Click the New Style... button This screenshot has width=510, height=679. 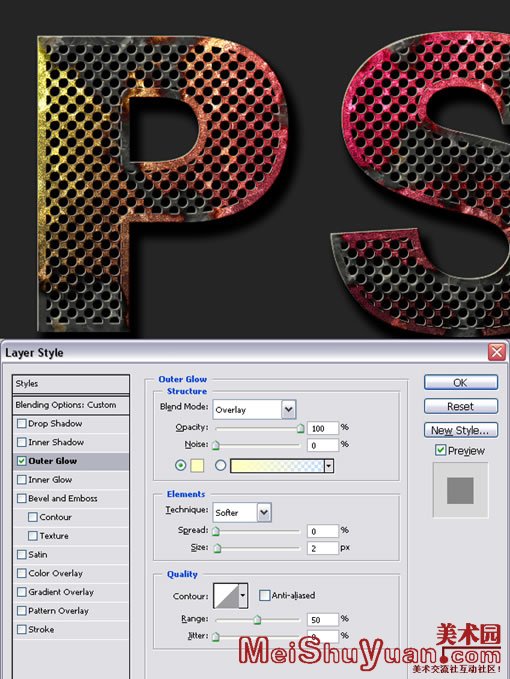tap(461, 430)
